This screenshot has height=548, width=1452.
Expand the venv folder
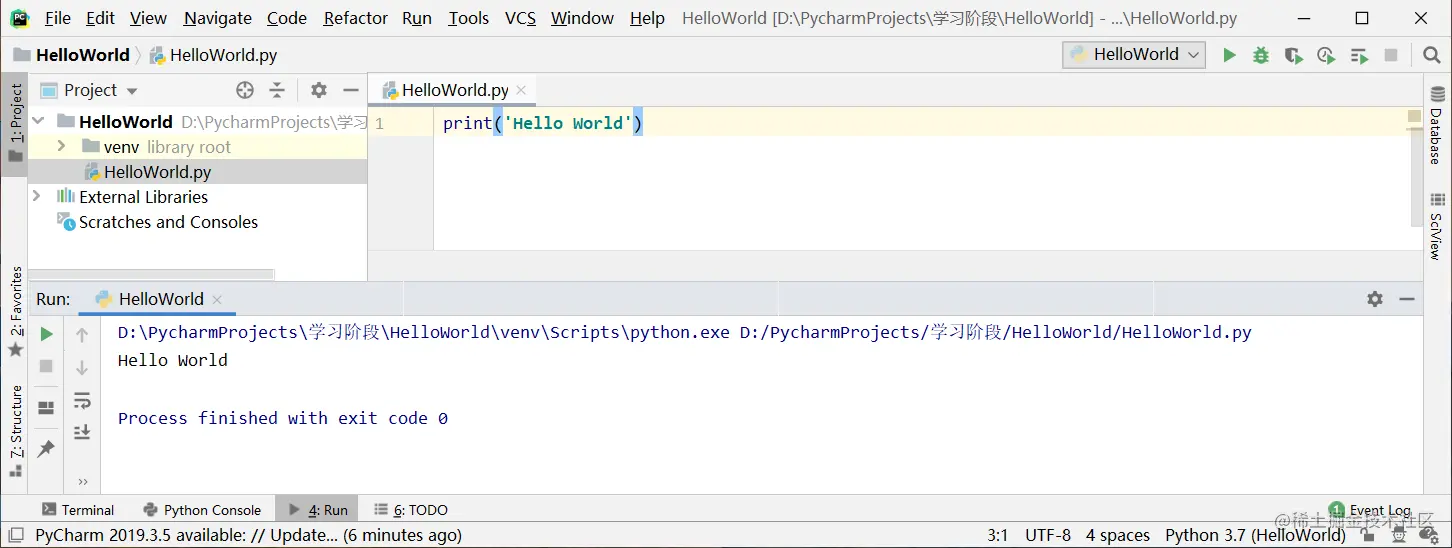click(x=62, y=146)
